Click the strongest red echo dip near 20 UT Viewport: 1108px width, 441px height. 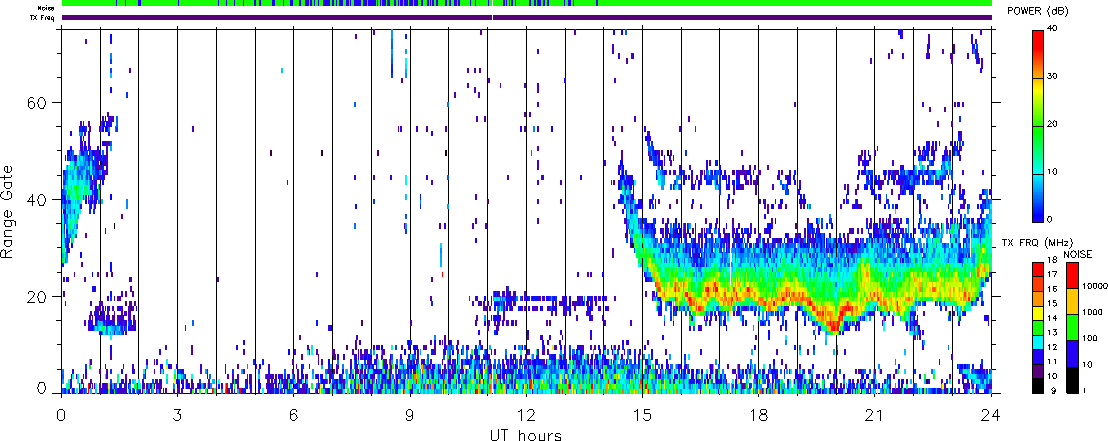(835, 325)
